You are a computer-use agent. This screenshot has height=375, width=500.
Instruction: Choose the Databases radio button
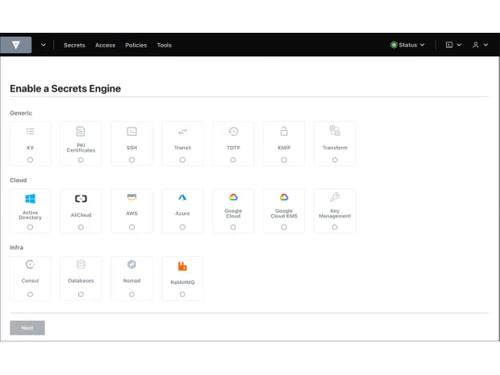[x=81, y=294]
